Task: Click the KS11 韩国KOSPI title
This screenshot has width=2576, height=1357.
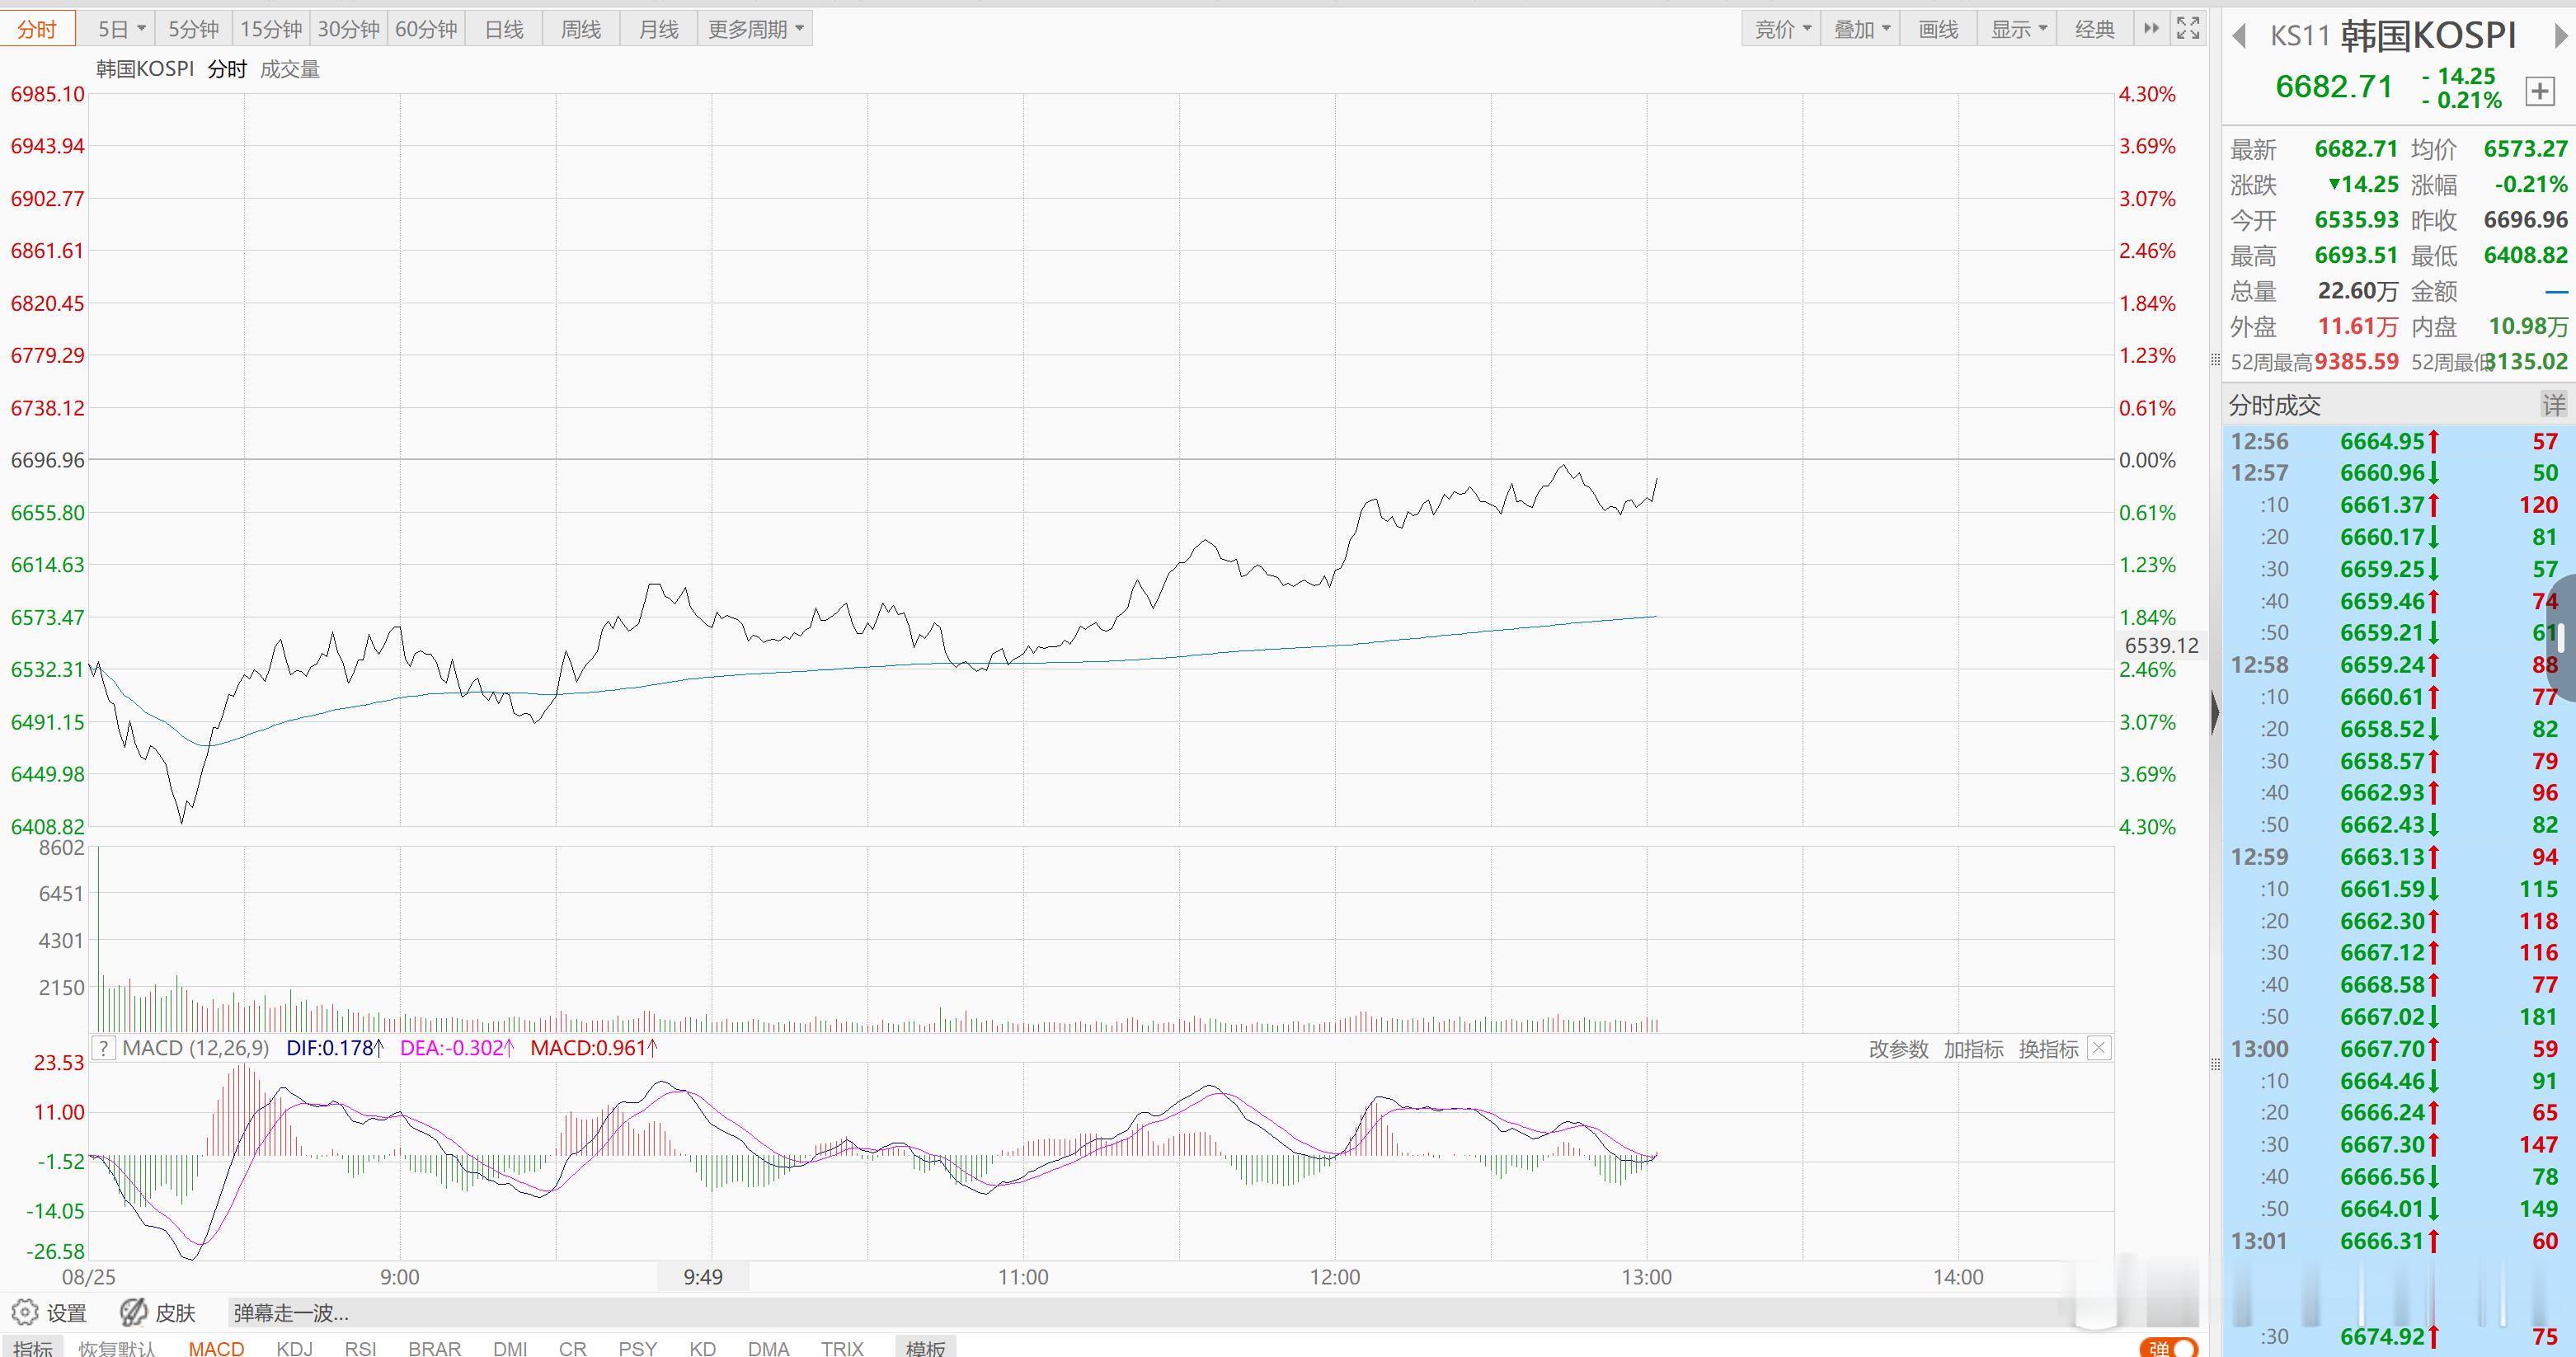Action: click(x=2393, y=36)
